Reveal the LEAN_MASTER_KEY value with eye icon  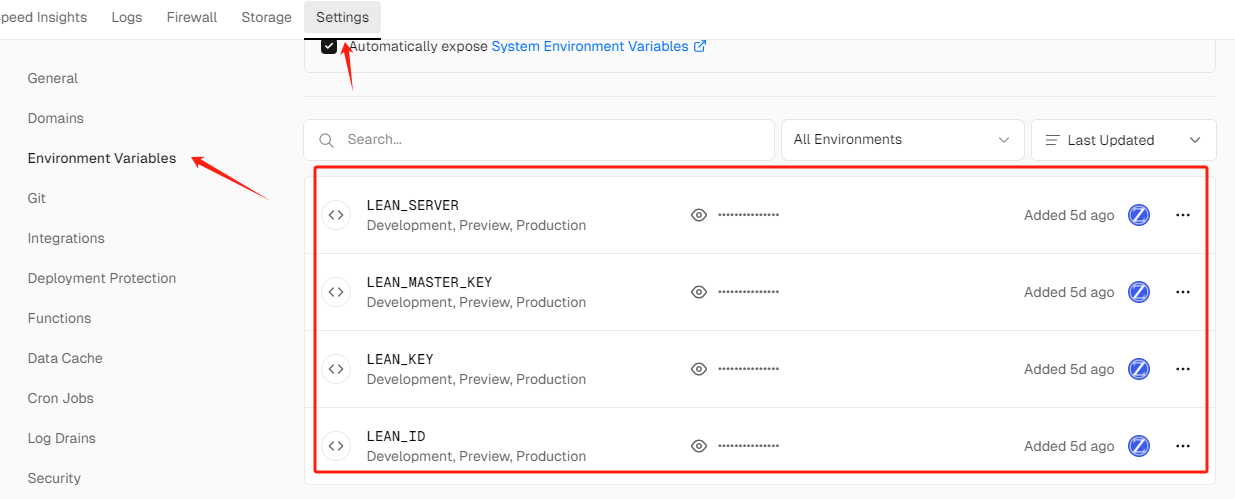pos(699,292)
